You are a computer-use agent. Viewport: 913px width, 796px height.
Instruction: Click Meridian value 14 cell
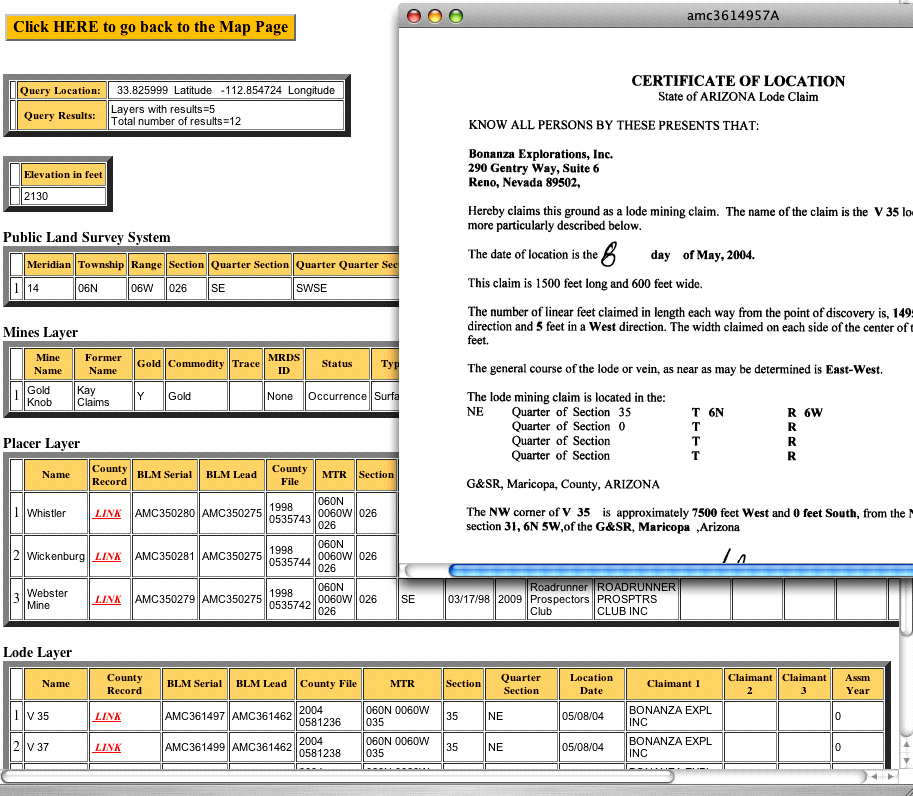tap(49, 288)
